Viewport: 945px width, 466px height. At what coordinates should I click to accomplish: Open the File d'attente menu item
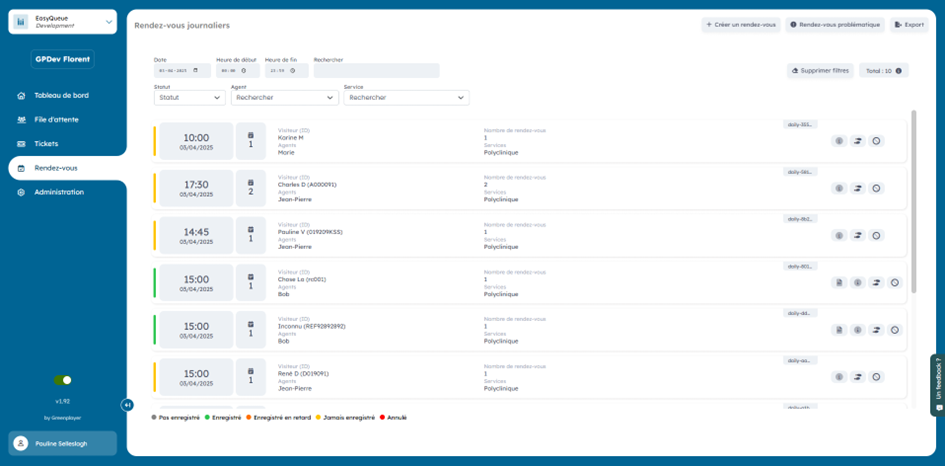coord(55,120)
